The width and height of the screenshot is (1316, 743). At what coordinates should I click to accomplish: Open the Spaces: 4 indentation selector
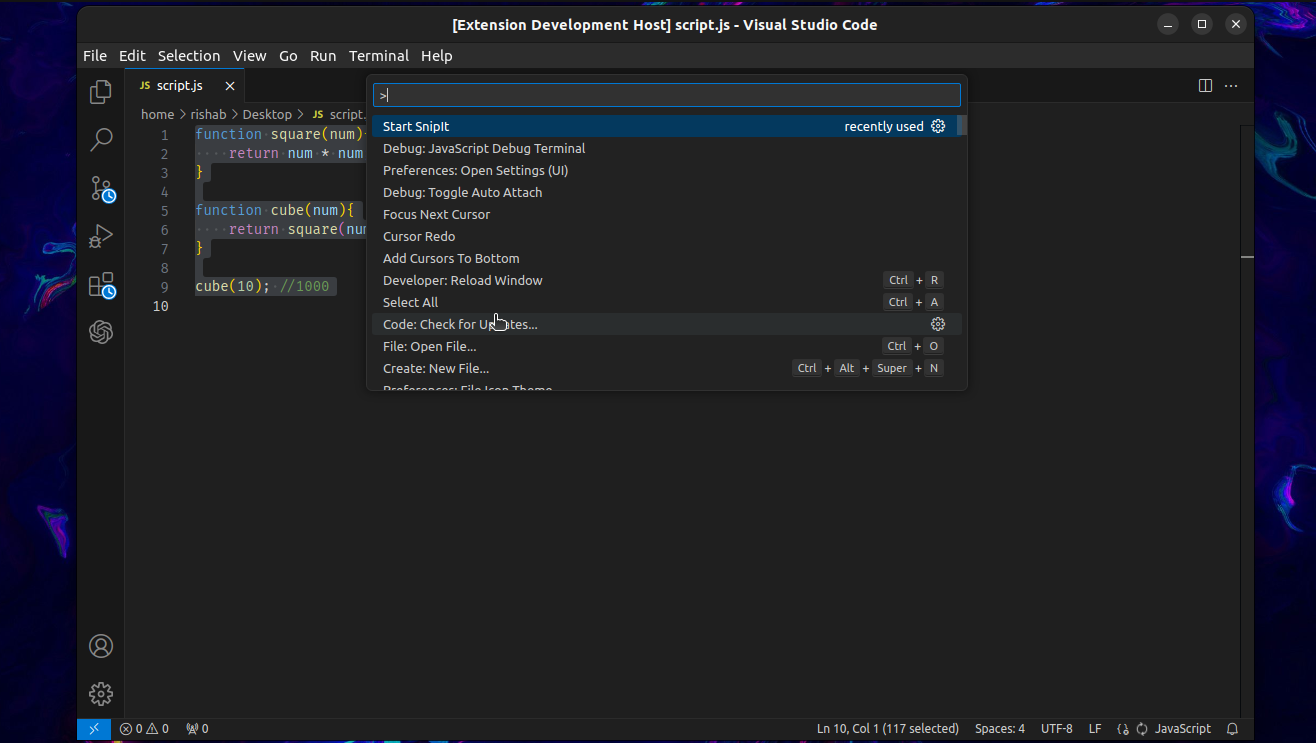(999, 728)
